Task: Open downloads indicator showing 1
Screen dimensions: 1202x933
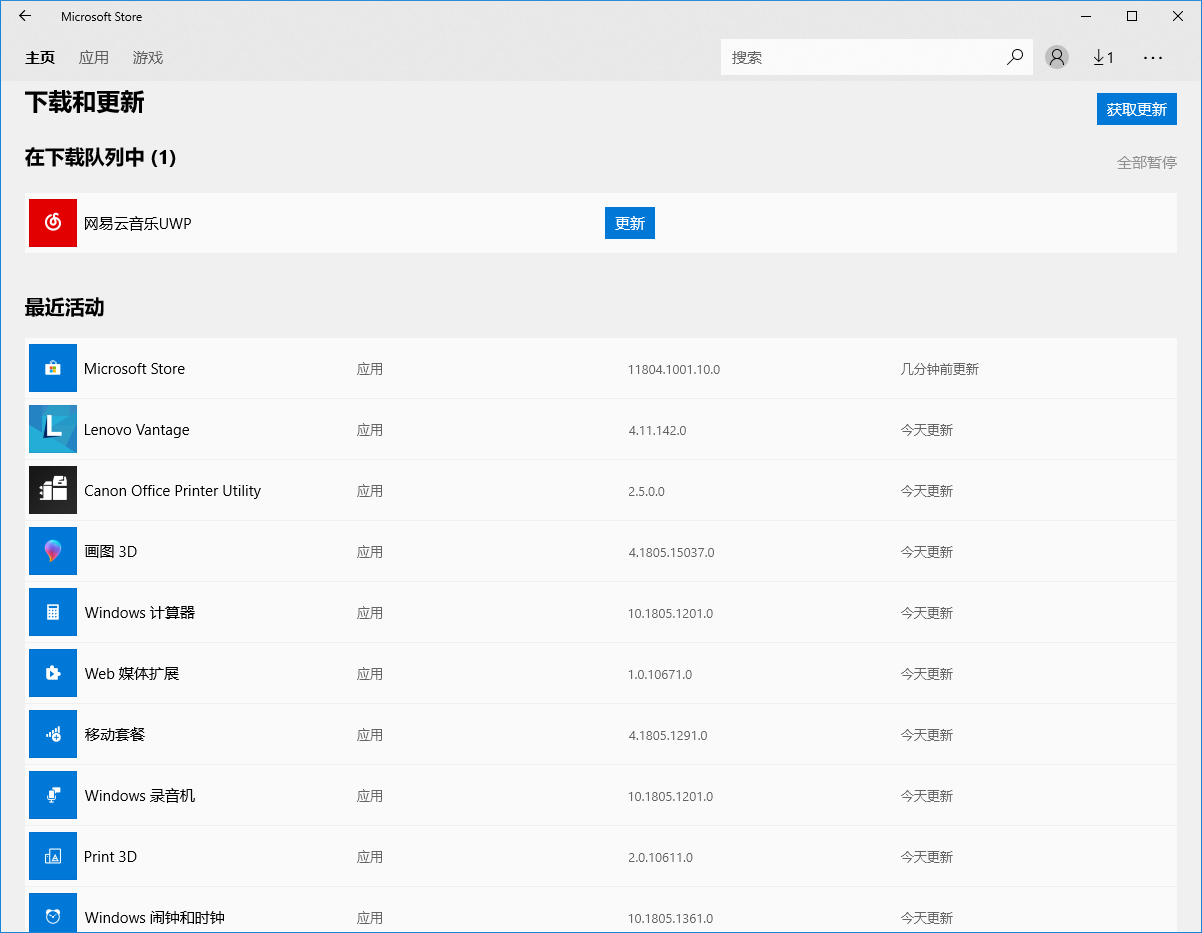Action: (1103, 57)
